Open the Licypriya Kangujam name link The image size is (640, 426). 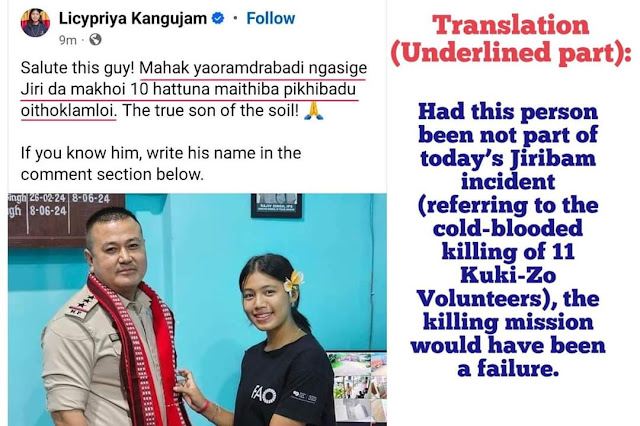pyautogui.click(x=133, y=18)
